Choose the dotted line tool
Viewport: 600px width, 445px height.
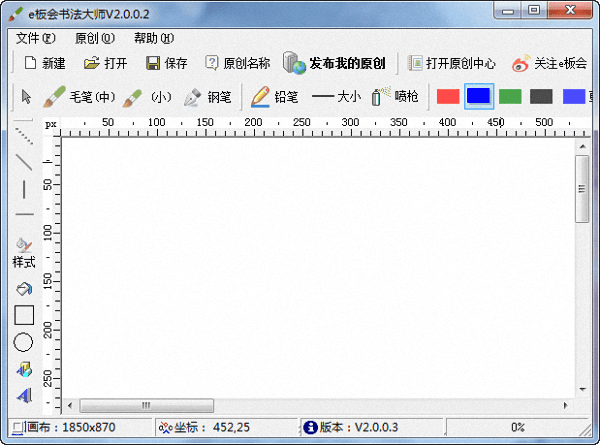(x=24, y=135)
